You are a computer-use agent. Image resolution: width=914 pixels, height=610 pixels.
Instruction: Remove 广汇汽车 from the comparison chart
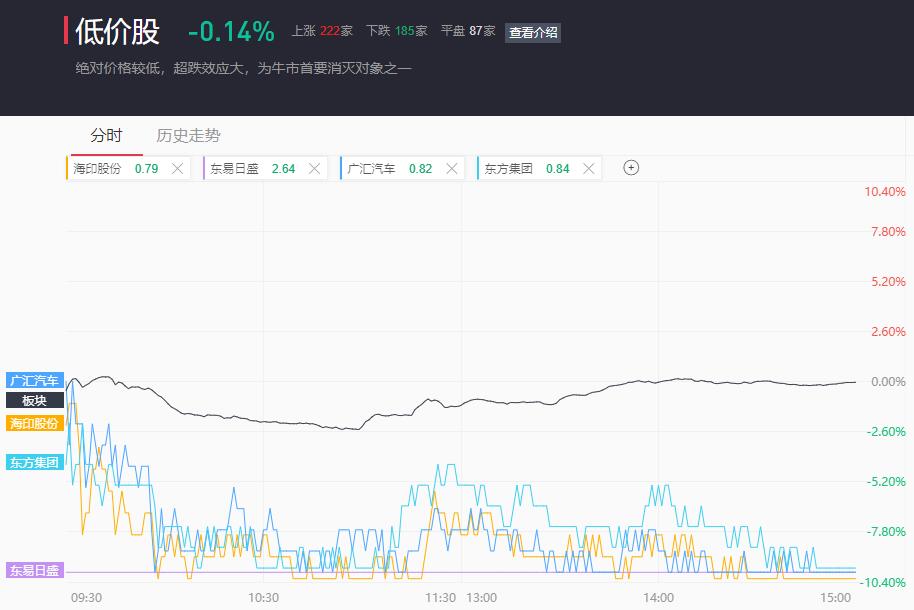[451, 168]
